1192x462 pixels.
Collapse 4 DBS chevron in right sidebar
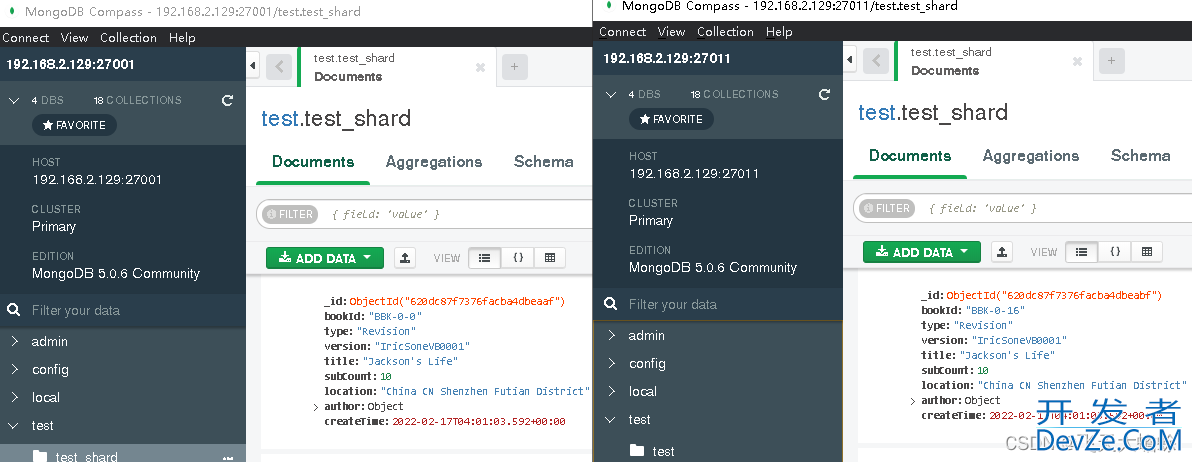(610, 94)
